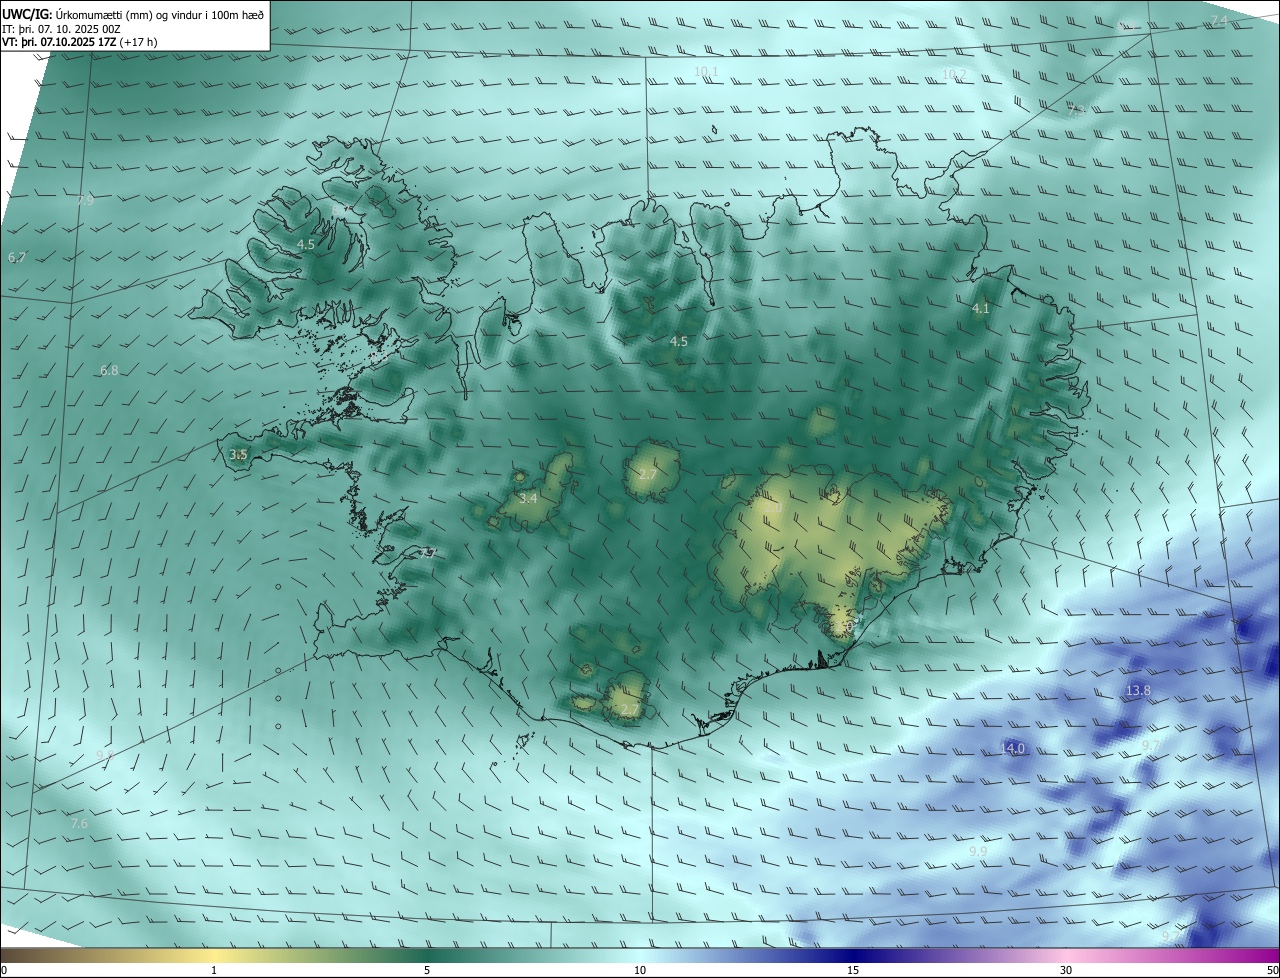Click the 'IT: þri. 07. 10. 2025 00Z' line
The width and height of the screenshot is (1280, 978).
click(62, 28)
